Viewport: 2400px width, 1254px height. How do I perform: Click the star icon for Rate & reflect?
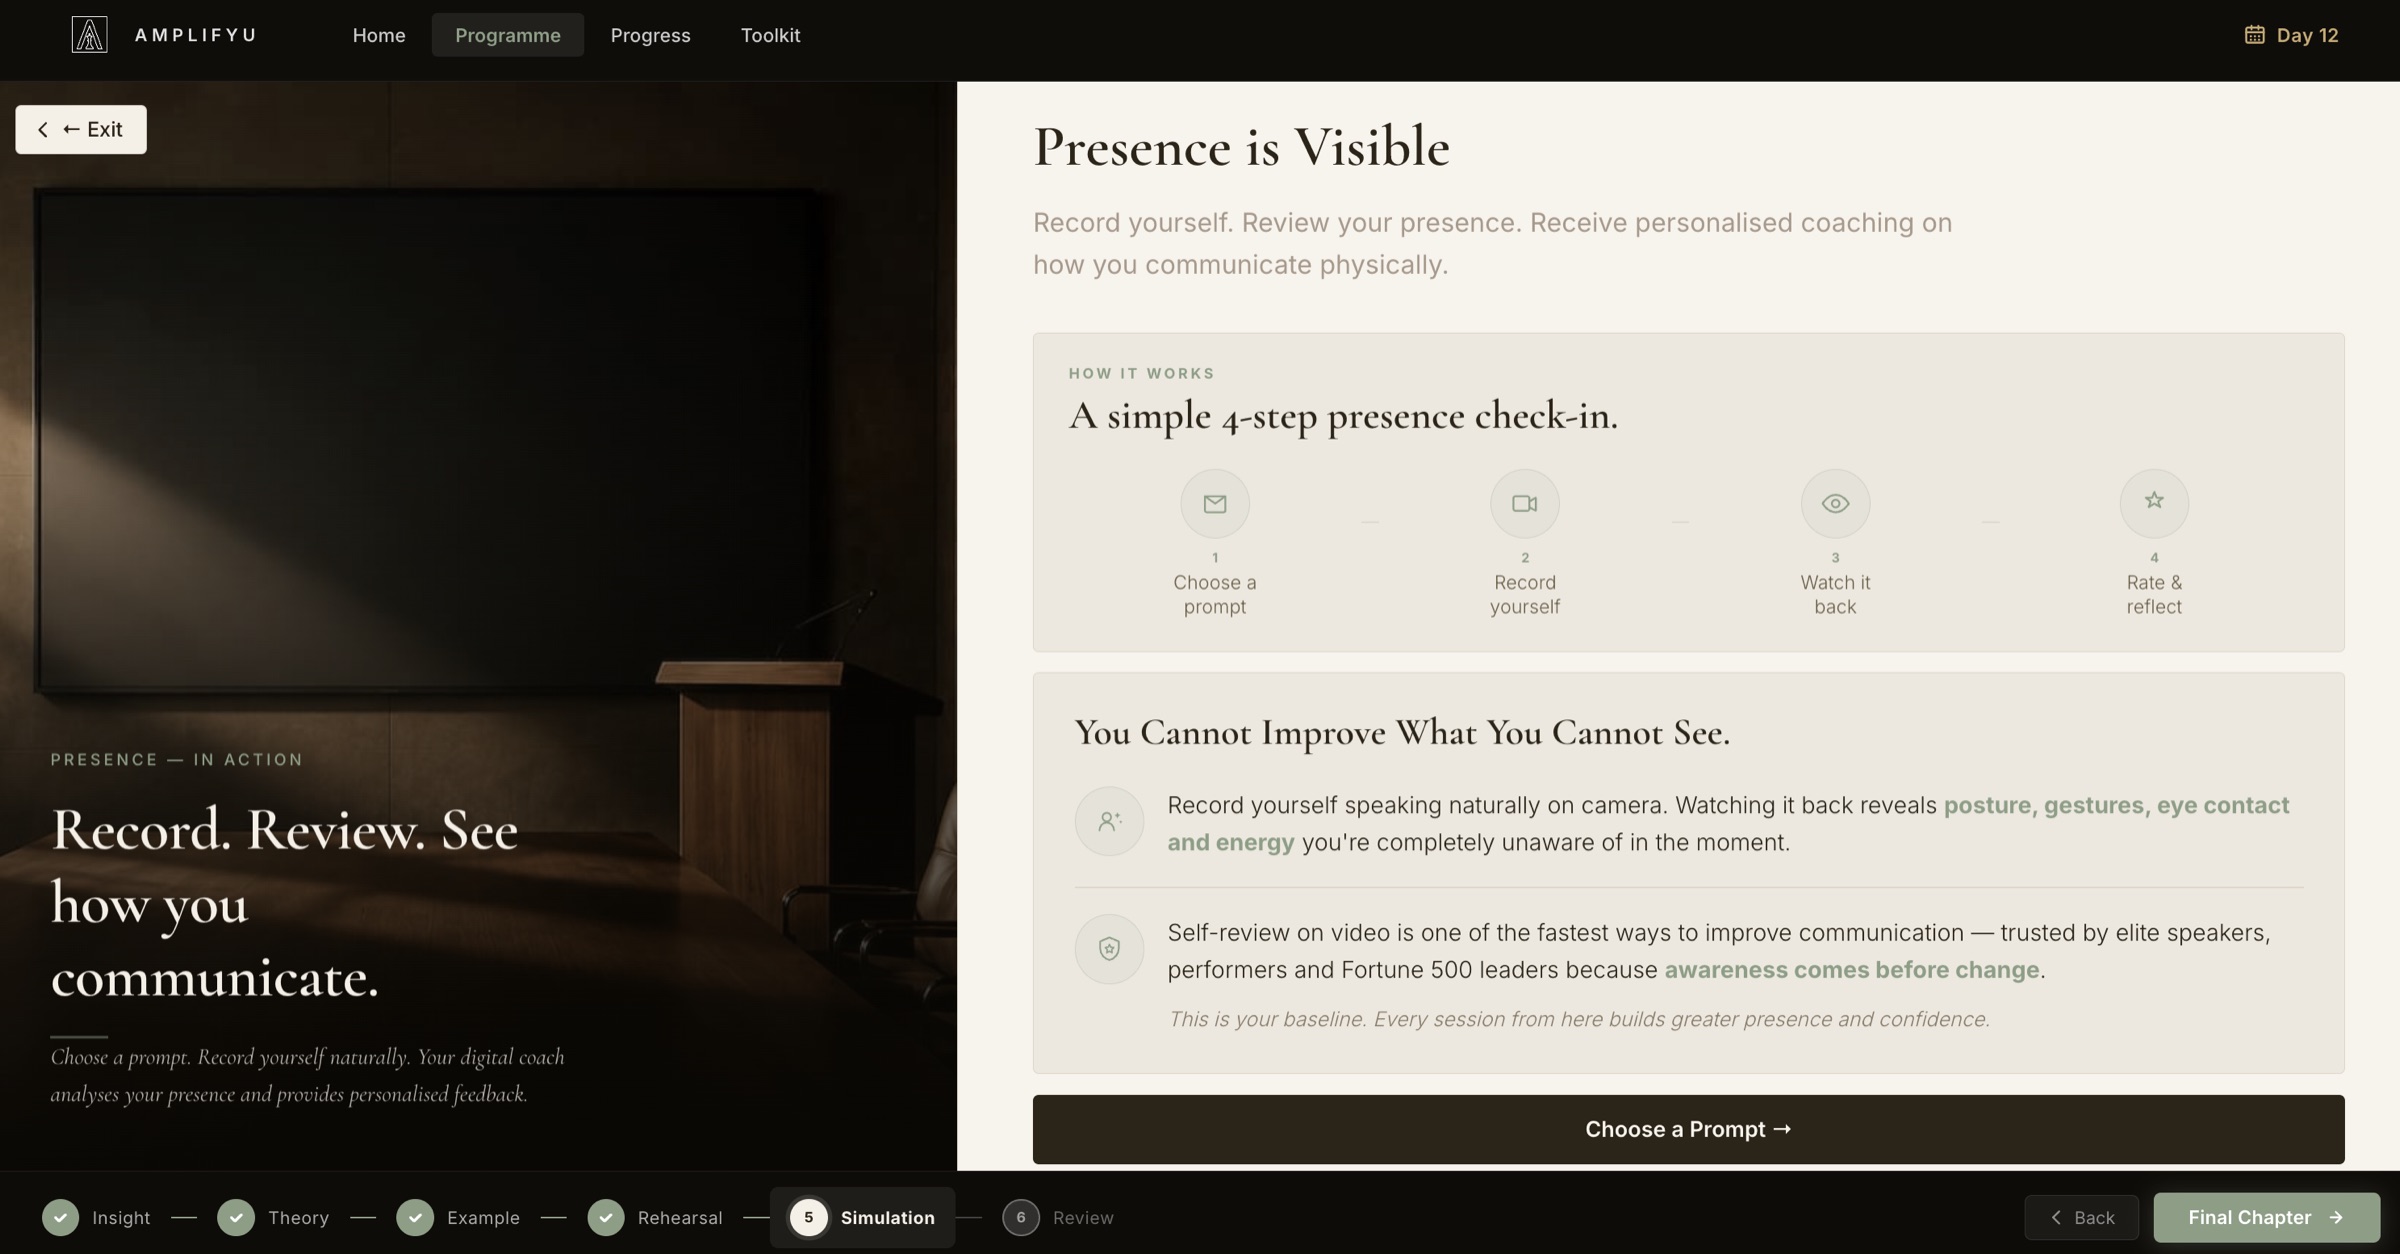[2154, 503]
